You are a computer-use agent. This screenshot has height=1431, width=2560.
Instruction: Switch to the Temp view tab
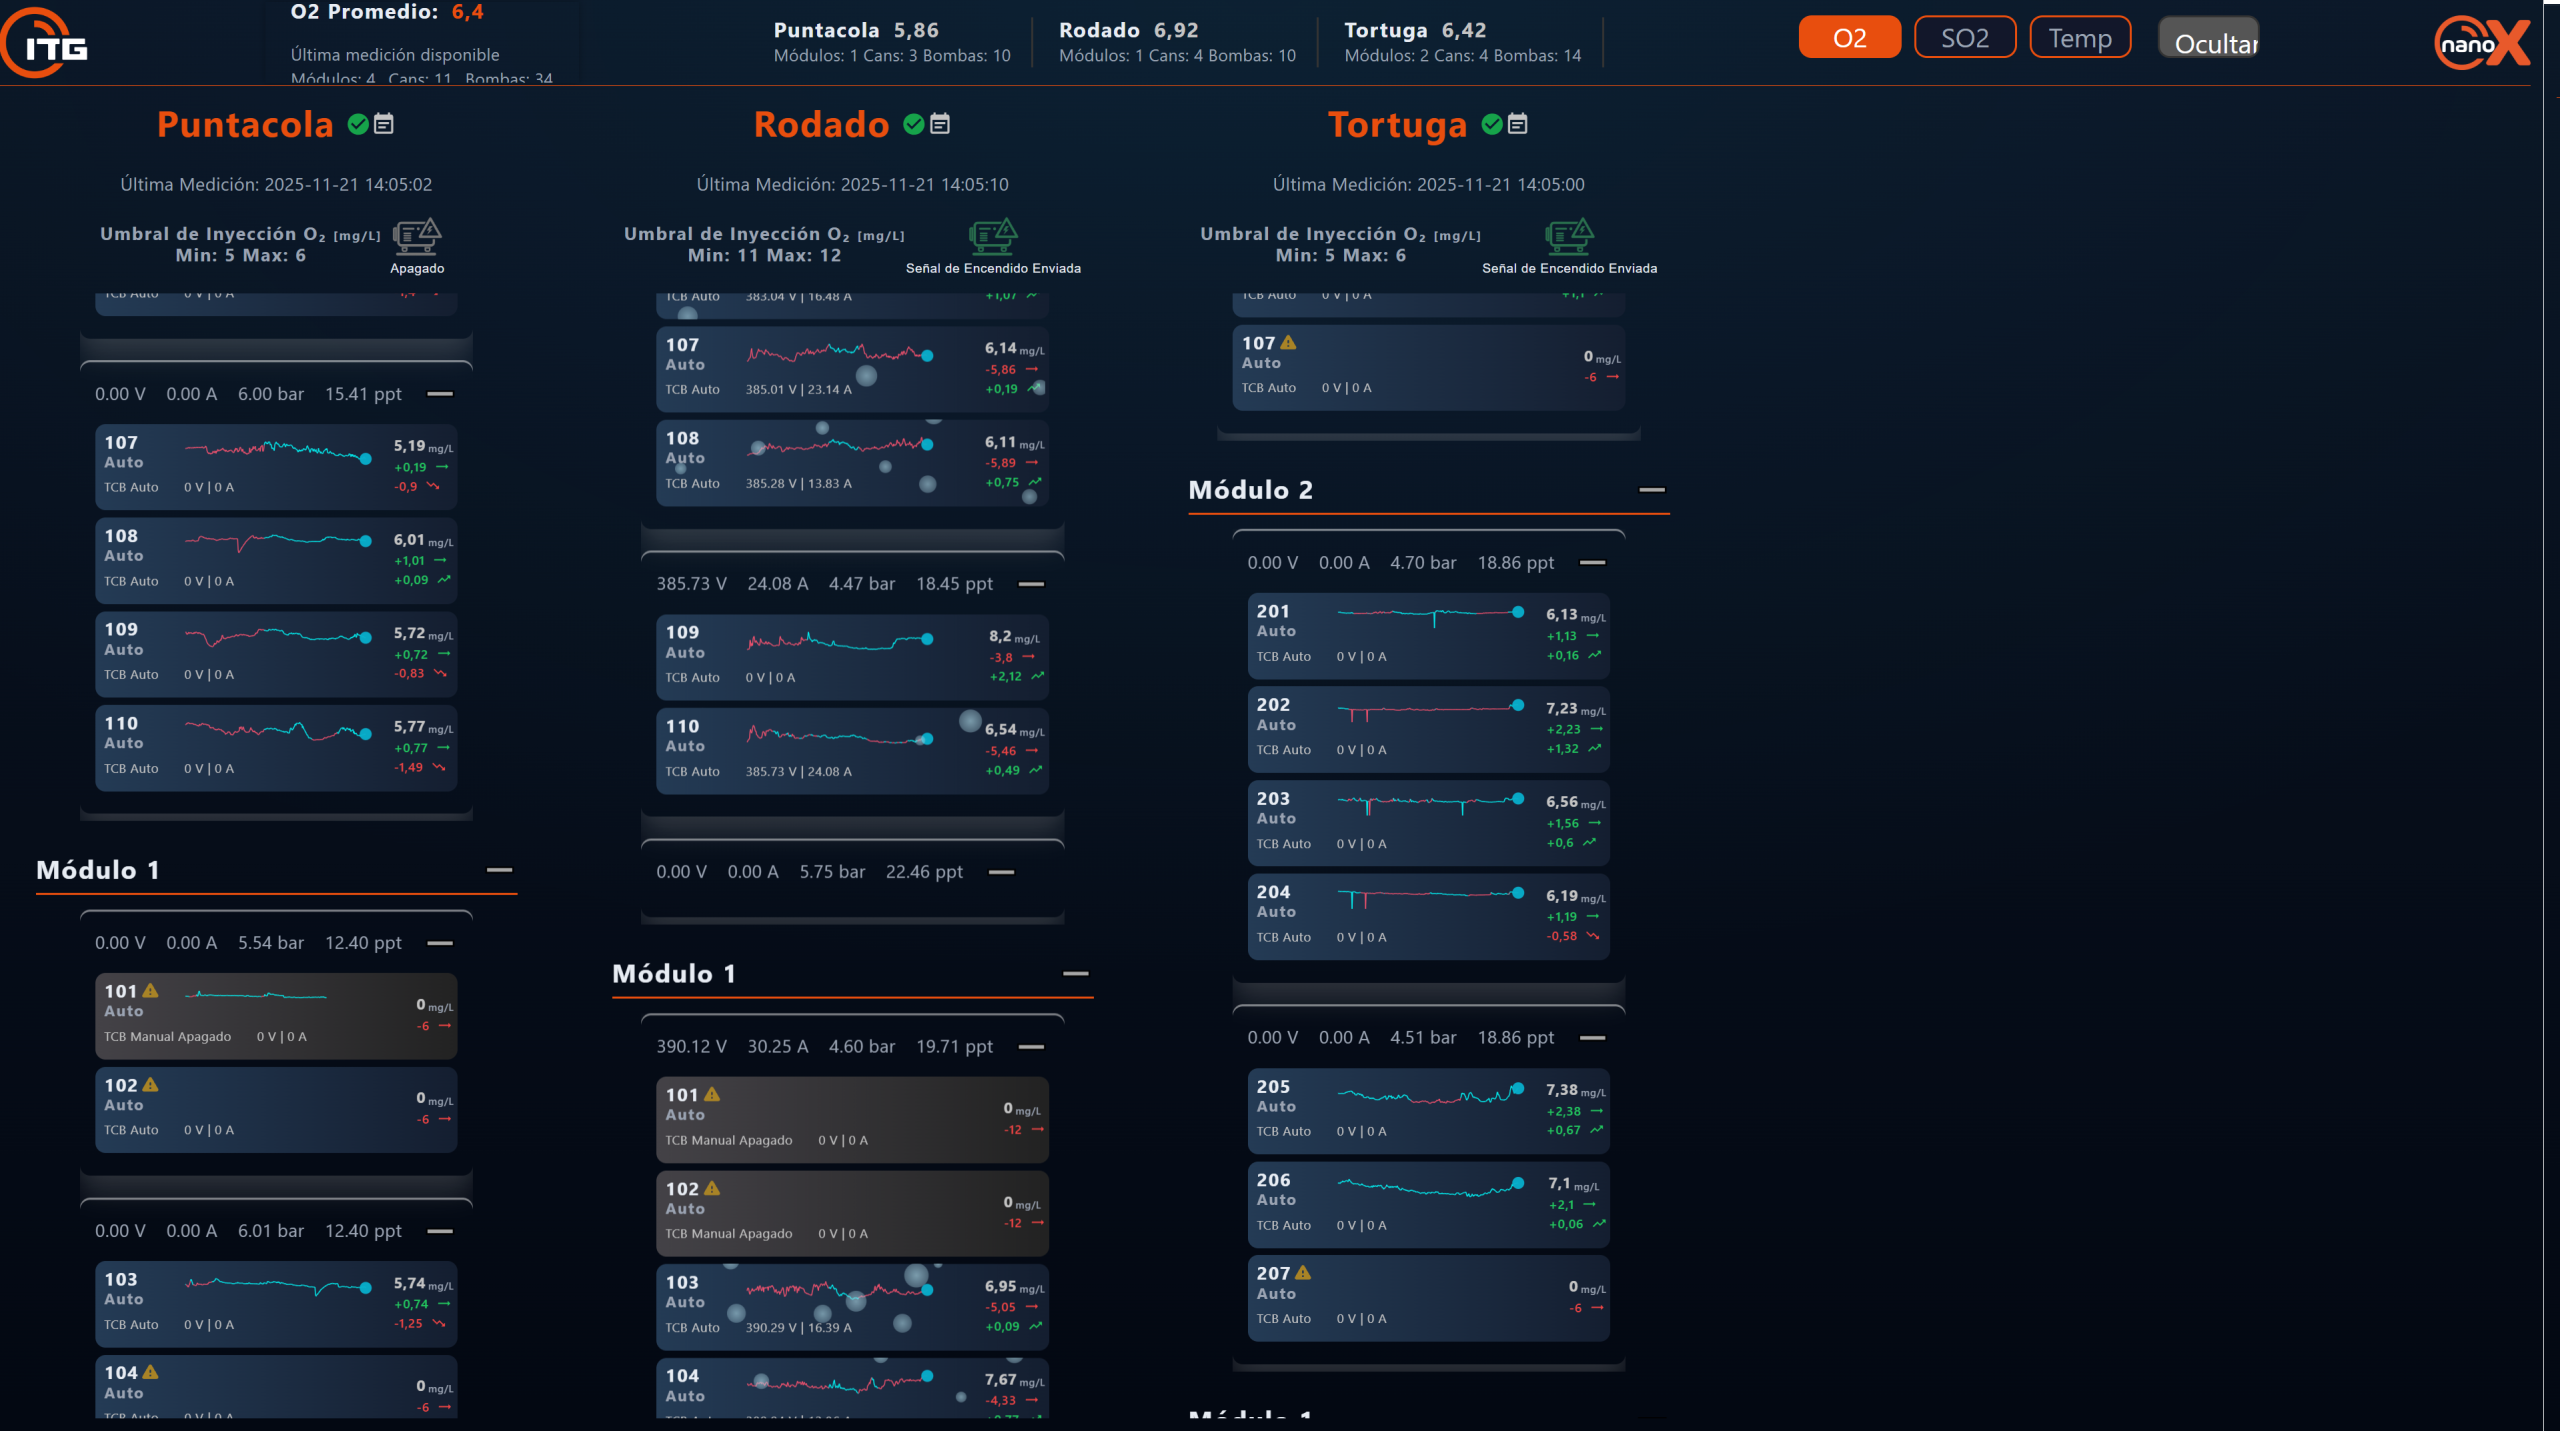[x=2079, y=38]
